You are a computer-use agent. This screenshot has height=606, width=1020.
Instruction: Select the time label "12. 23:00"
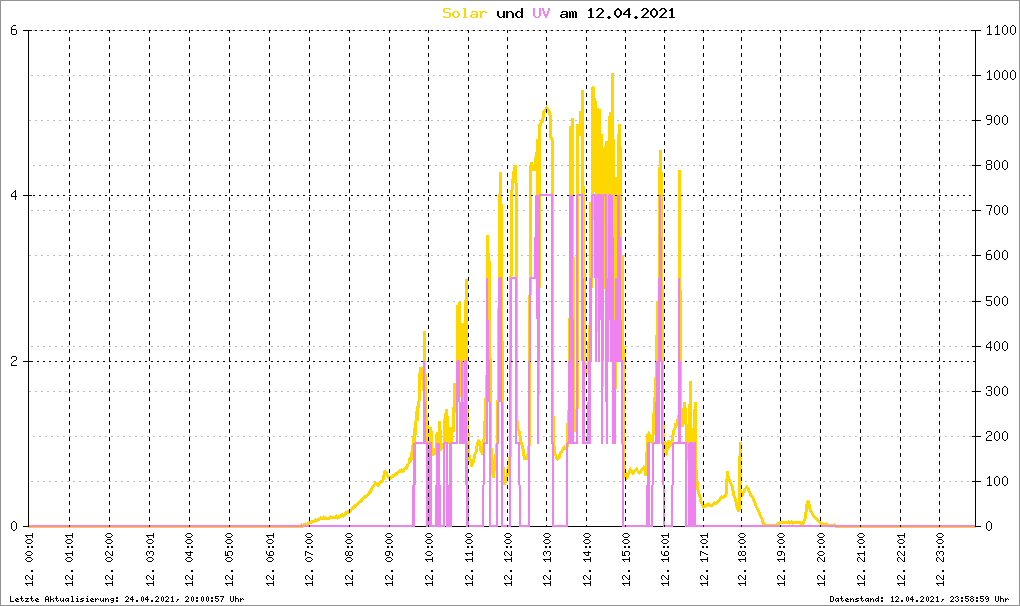[940, 559]
